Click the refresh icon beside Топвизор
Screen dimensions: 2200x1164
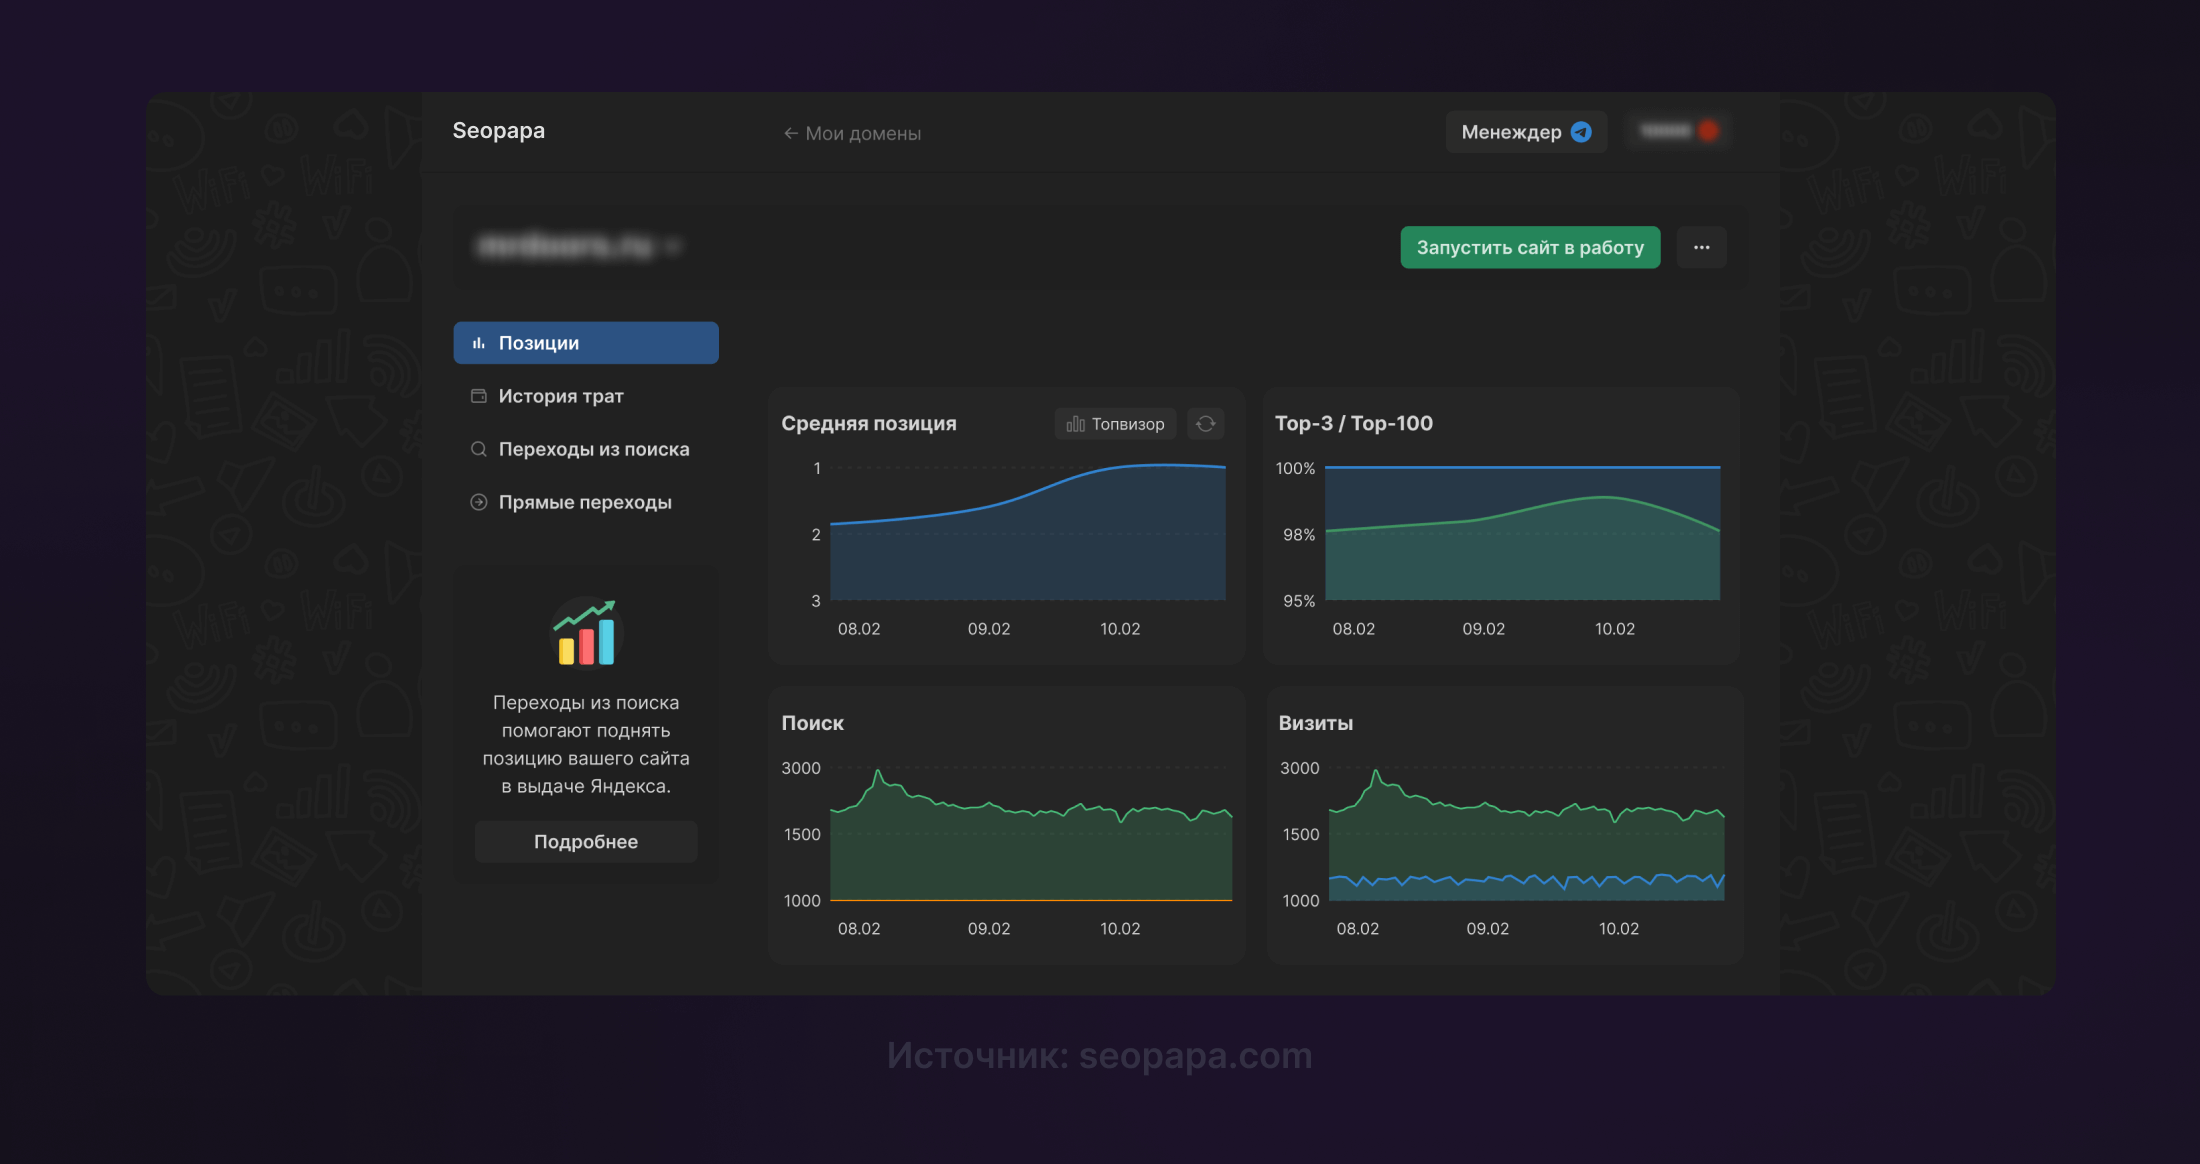point(1205,424)
